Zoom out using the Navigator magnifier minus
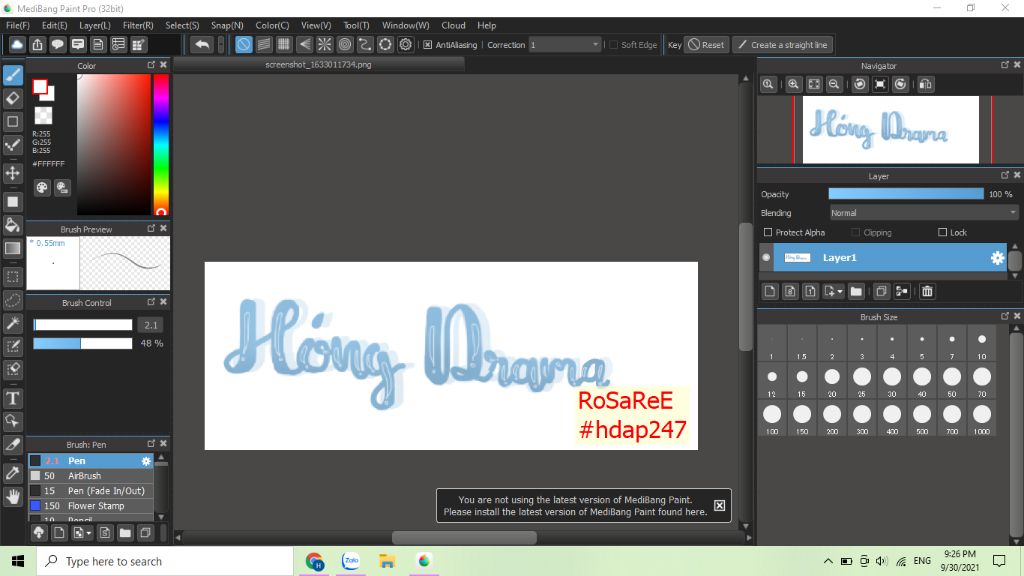Screen dimensions: 1024x576 tap(834, 84)
